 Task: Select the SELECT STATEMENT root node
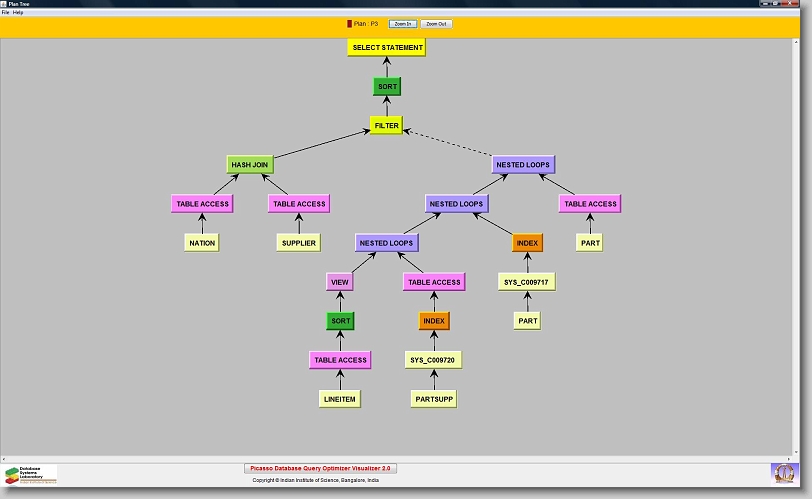(x=388, y=47)
